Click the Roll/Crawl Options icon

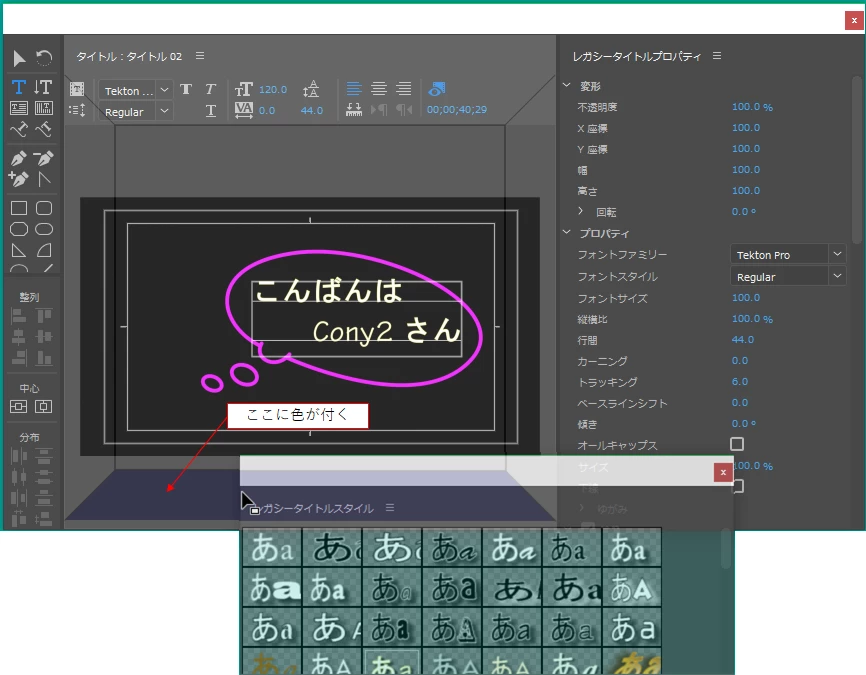point(77,110)
